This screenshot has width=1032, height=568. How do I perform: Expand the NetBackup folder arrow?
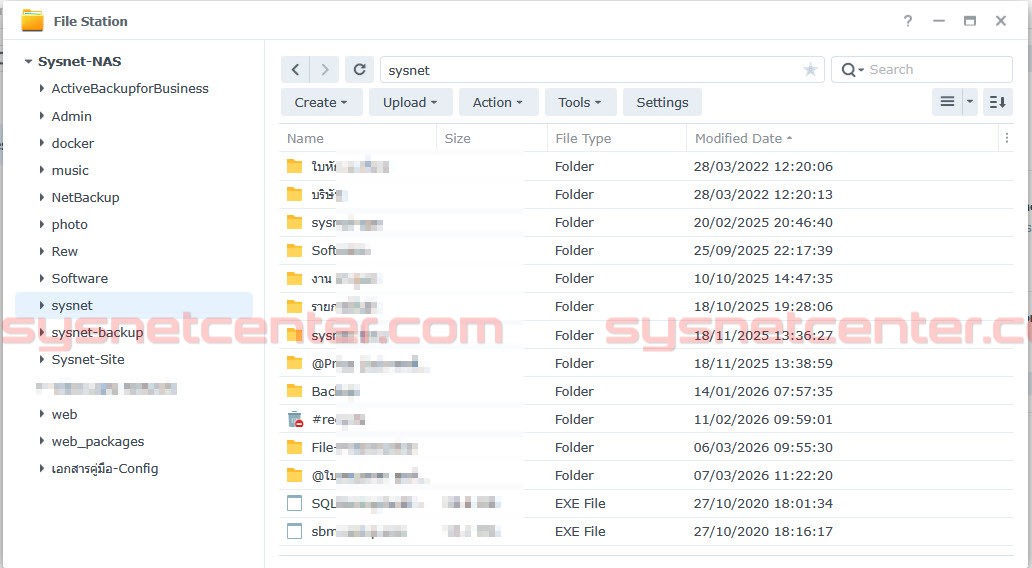[x=41, y=197]
